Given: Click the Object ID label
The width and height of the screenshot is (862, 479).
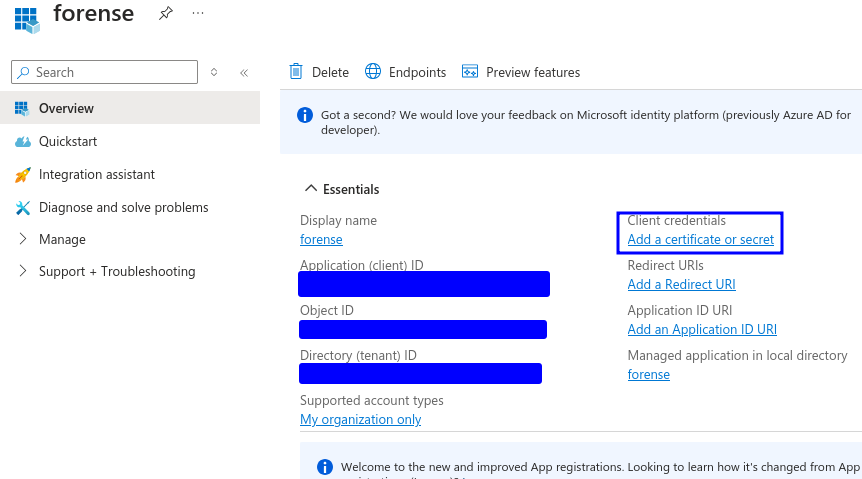Looking at the screenshot, I should point(327,310).
